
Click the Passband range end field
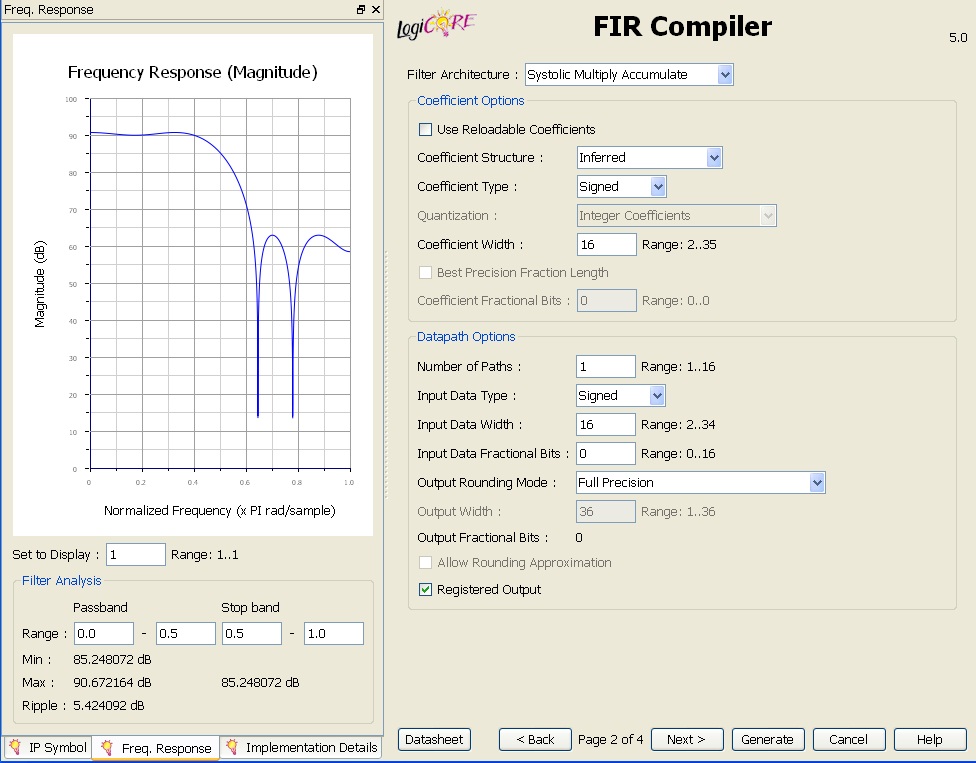point(185,634)
